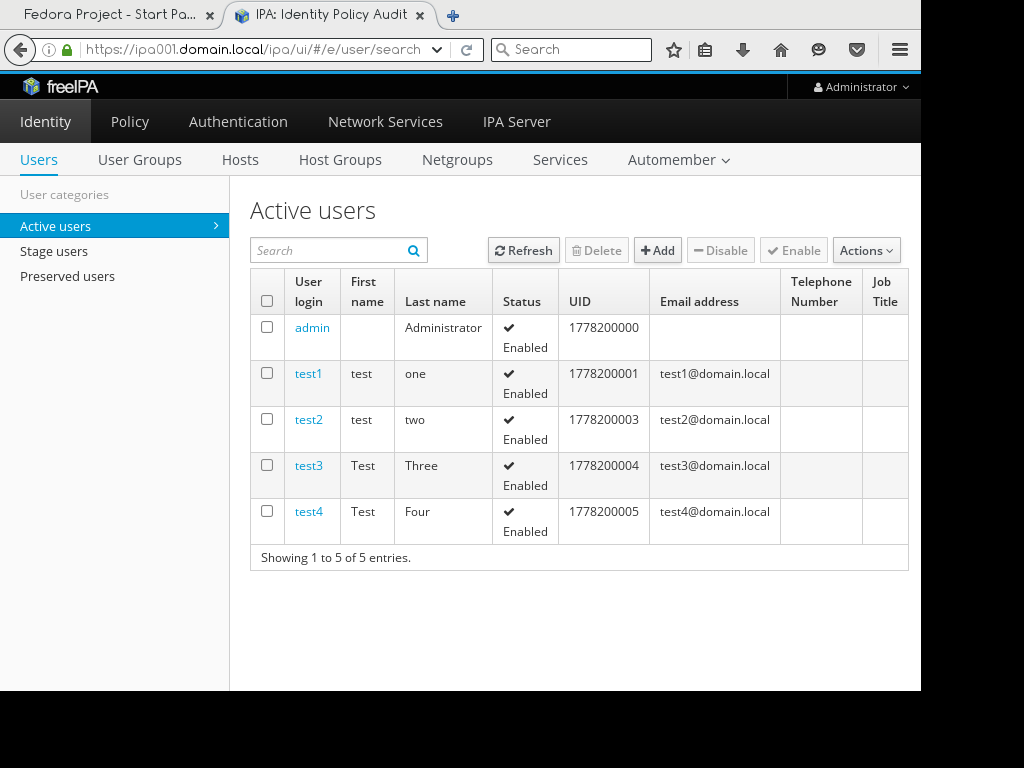The image size is (1024, 768).
Task: Check the box for user test3
Action: click(266, 465)
